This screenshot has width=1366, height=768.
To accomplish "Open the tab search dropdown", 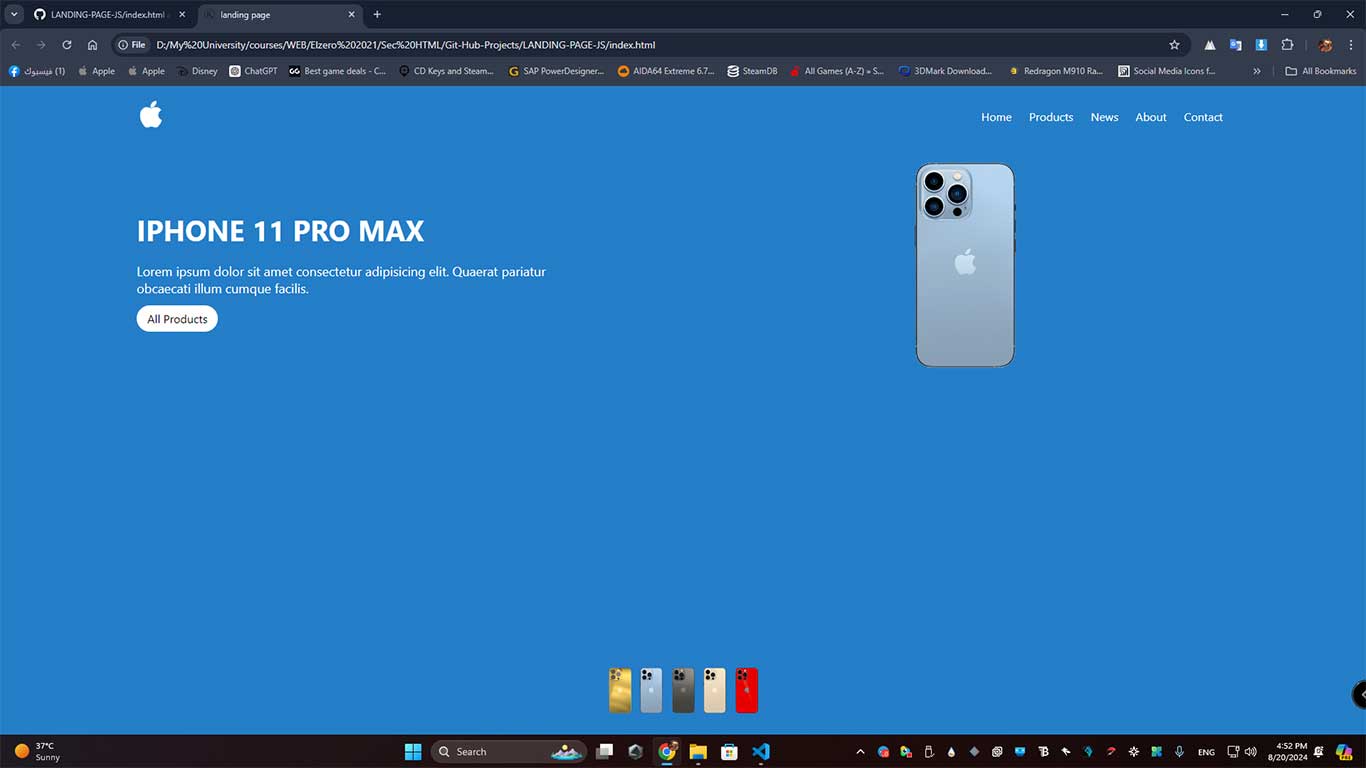I will pyautogui.click(x=14, y=15).
